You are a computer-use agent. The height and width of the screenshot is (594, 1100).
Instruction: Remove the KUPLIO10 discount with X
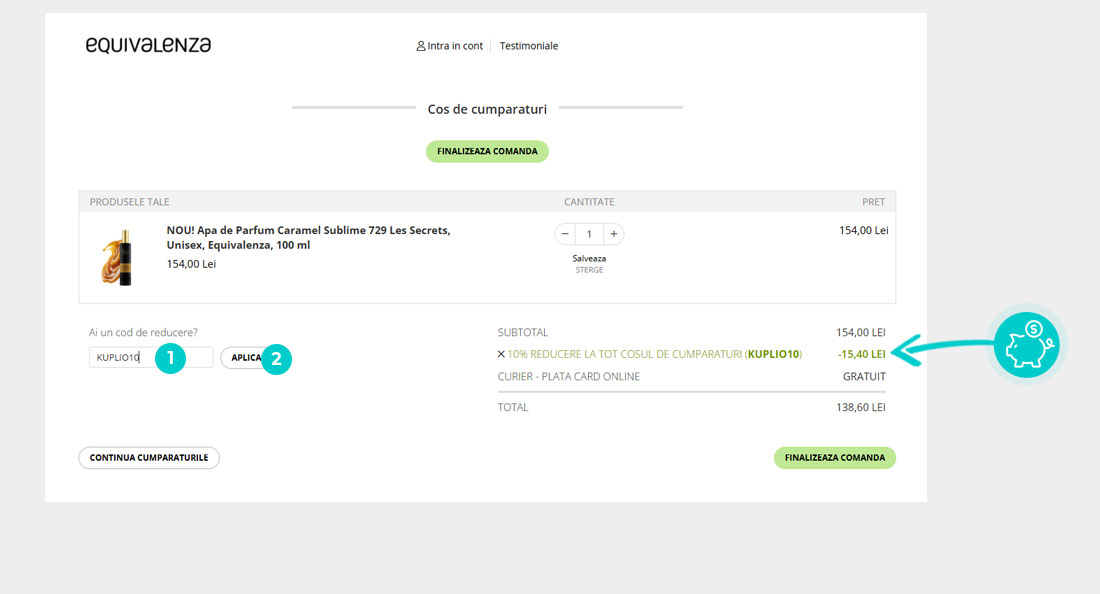tap(501, 354)
